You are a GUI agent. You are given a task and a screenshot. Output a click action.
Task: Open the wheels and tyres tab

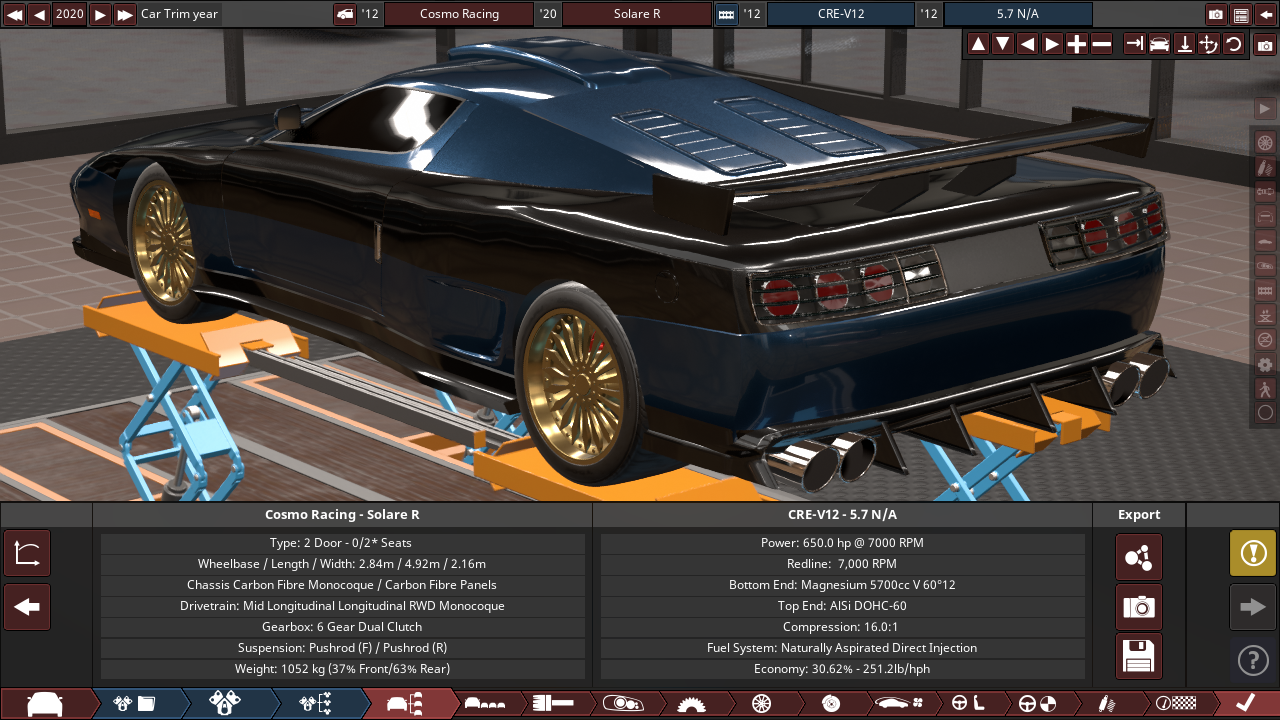coord(761,703)
